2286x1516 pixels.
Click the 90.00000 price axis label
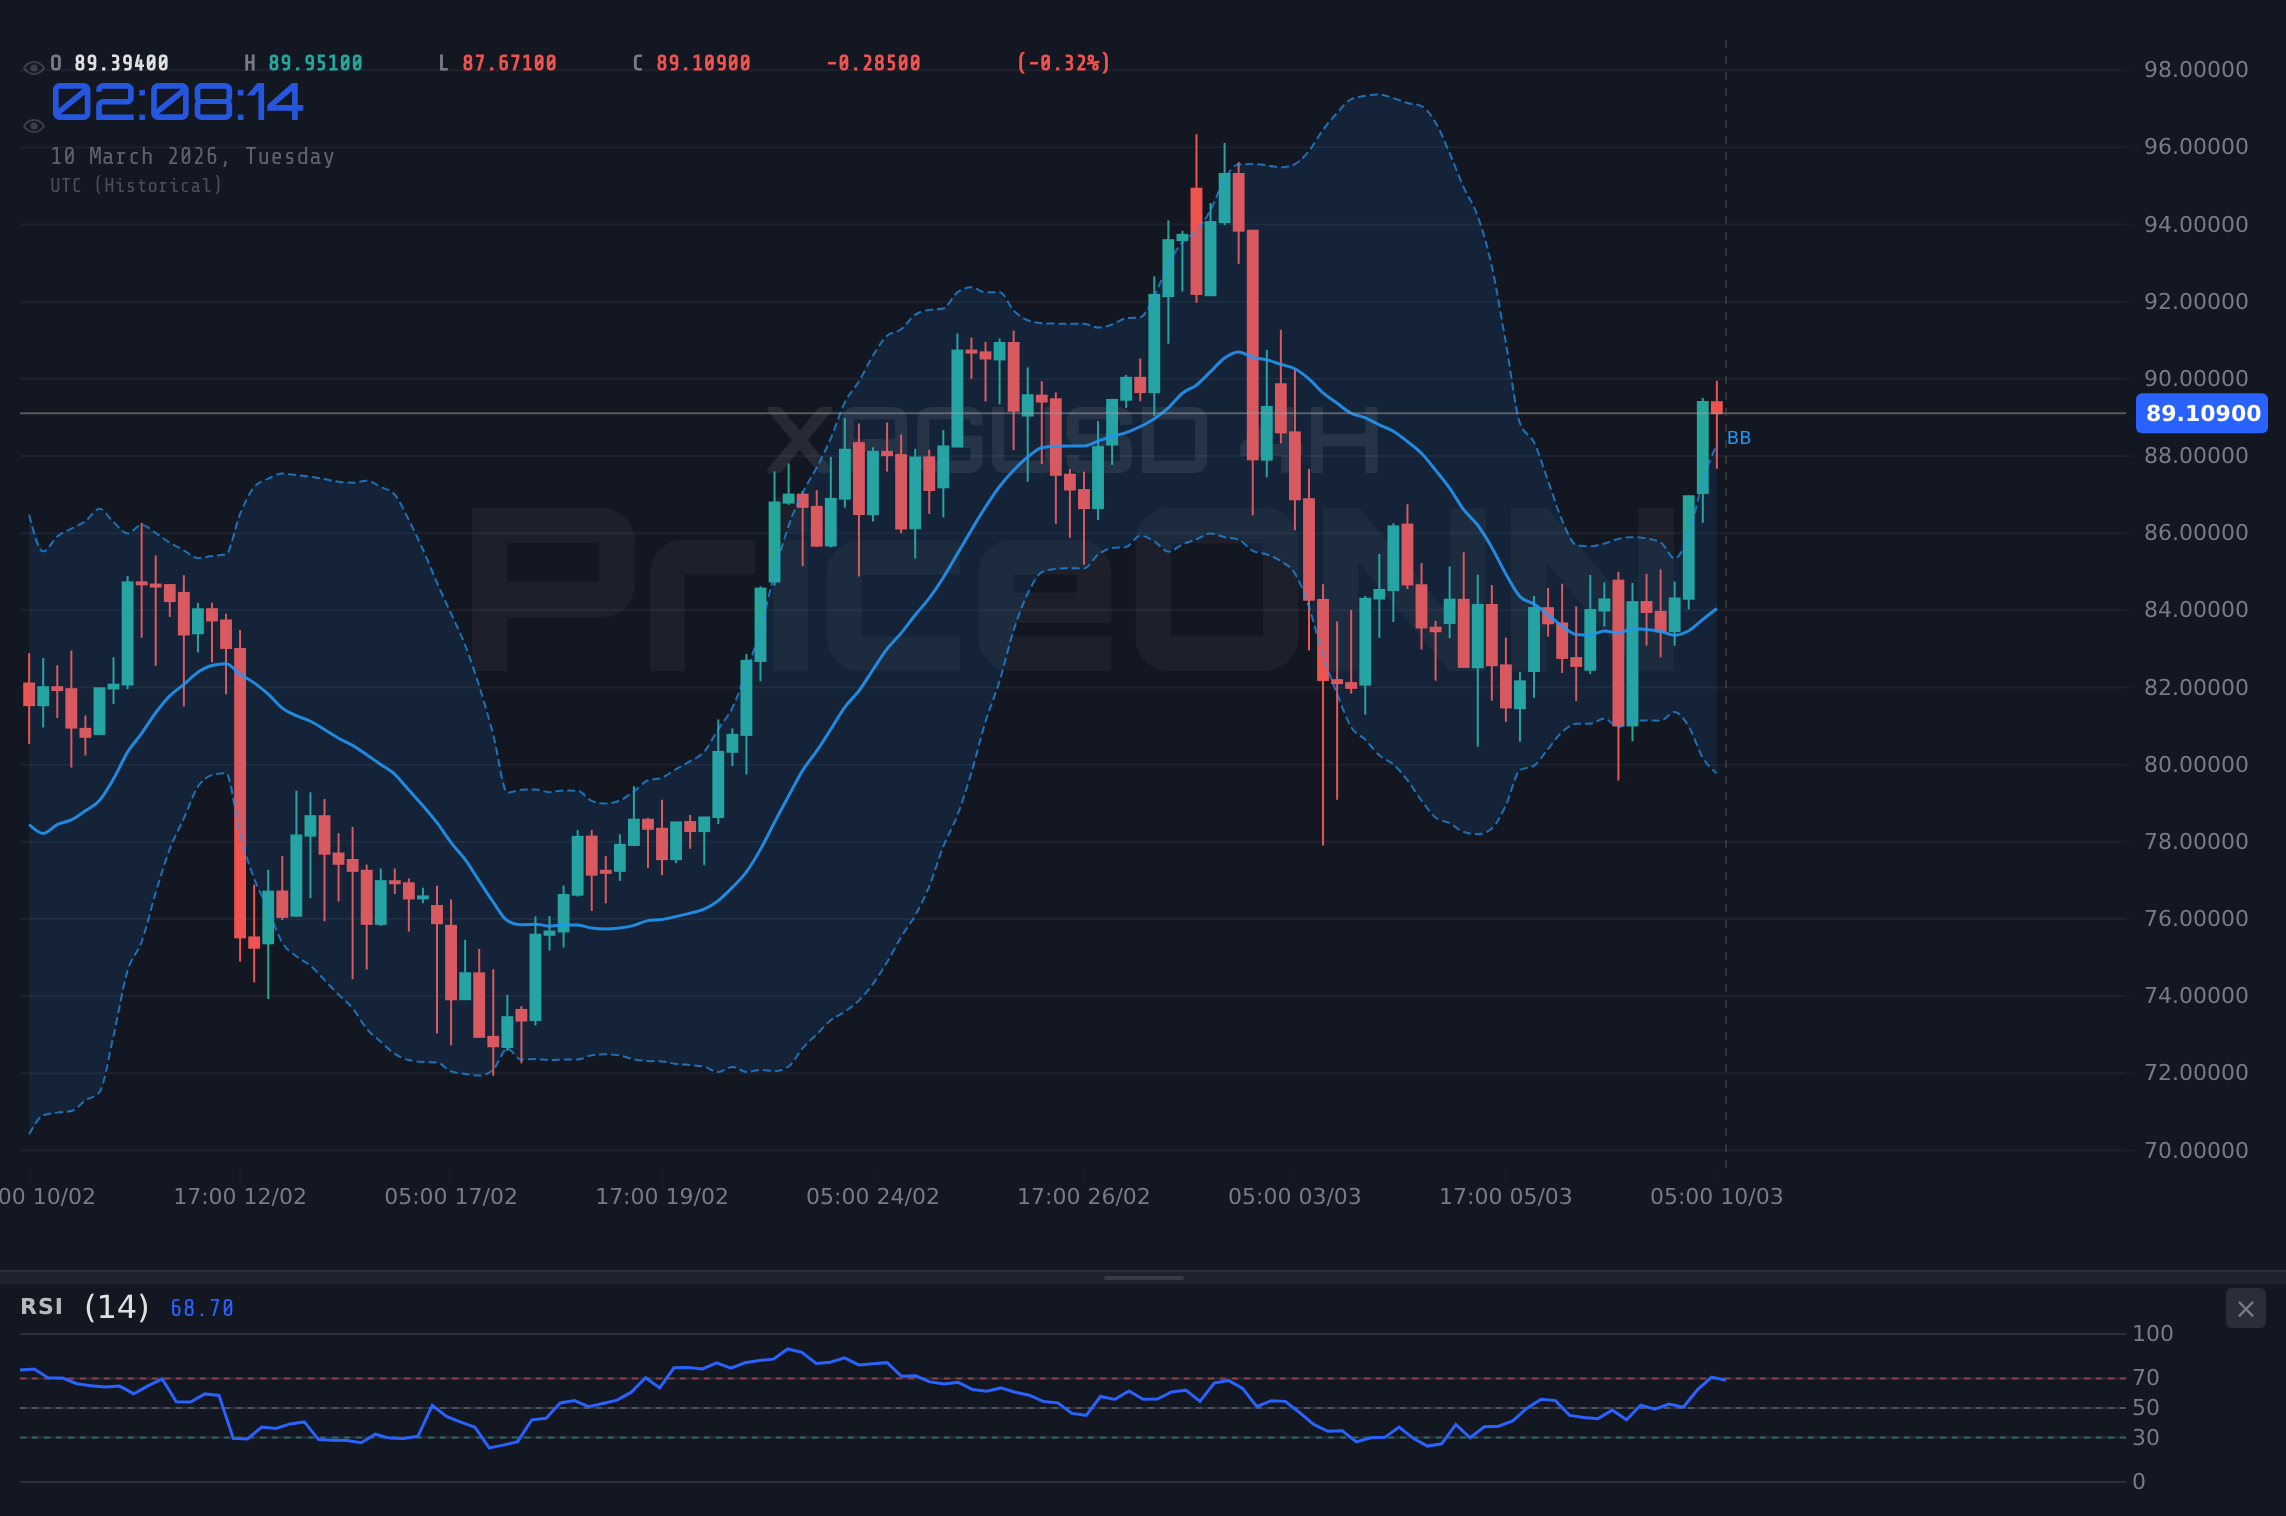coord(2196,379)
